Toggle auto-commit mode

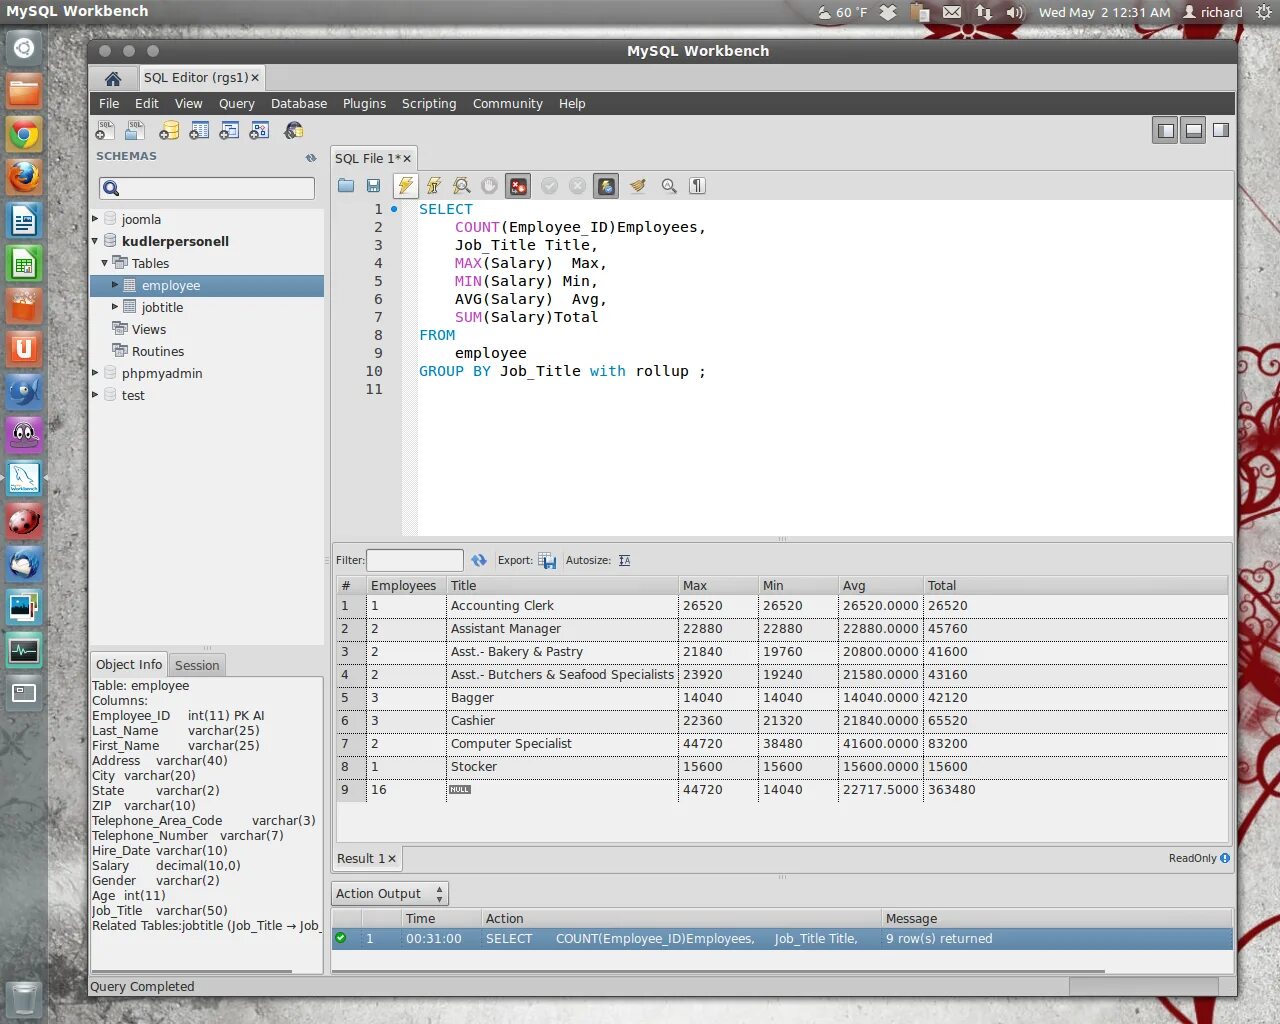606,185
